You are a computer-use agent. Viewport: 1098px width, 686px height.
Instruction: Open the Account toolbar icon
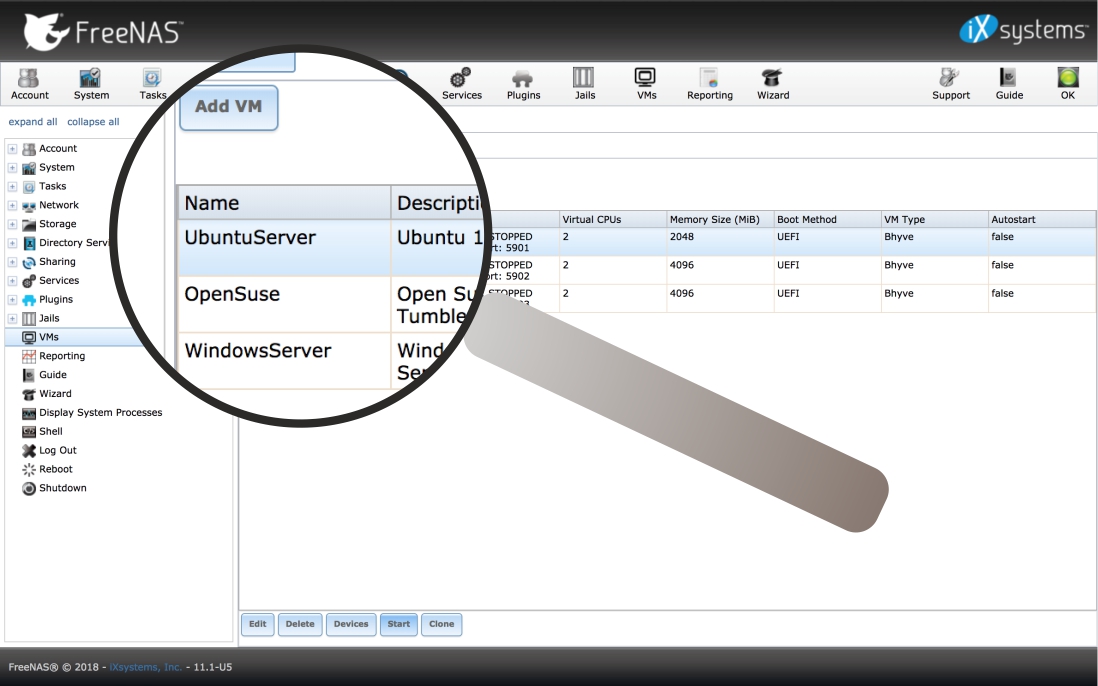[x=29, y=84]
